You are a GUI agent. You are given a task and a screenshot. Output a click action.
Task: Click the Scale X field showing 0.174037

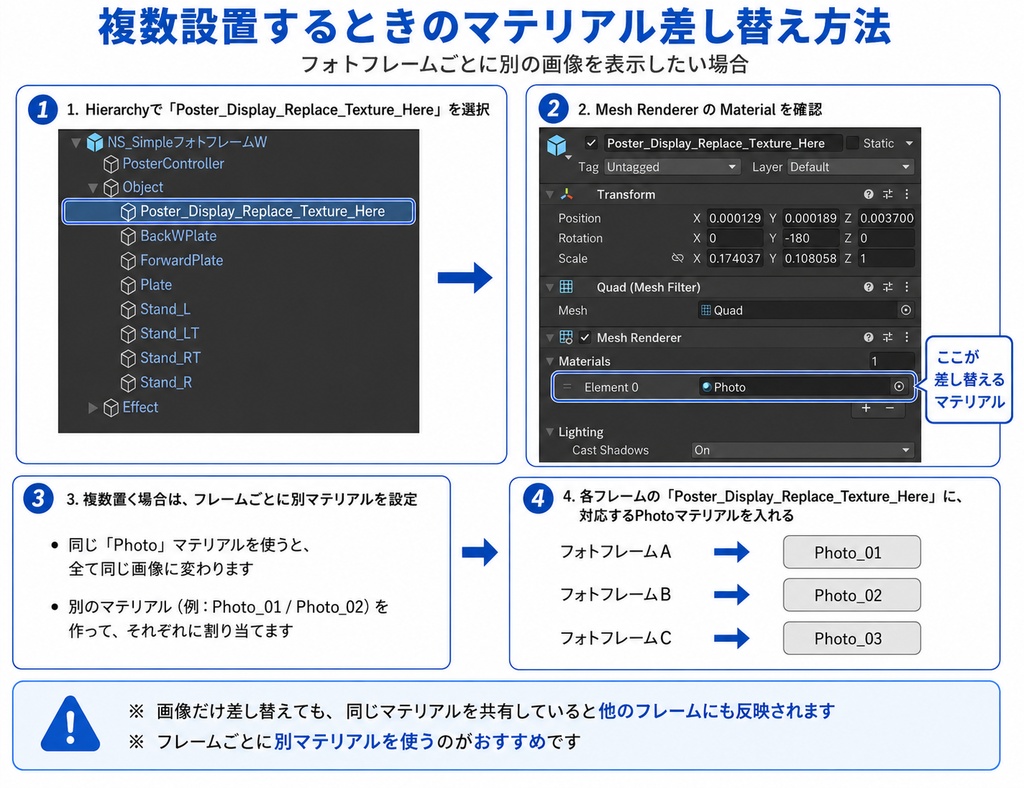(x=735, y=259)
